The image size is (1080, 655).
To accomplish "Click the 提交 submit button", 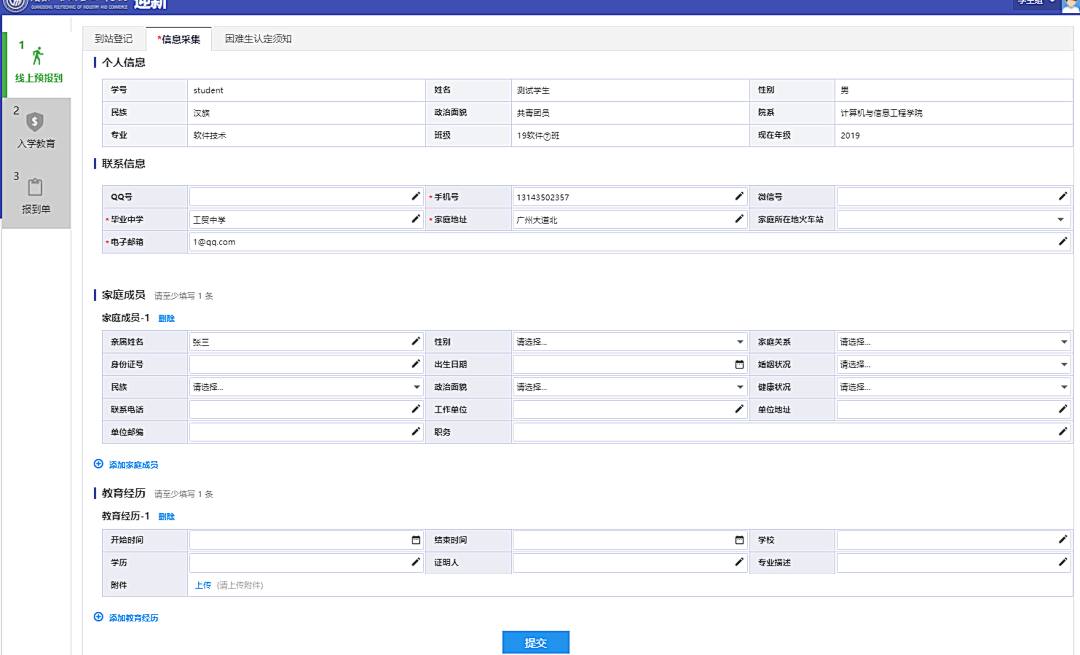I will click(x=536, y=642).
